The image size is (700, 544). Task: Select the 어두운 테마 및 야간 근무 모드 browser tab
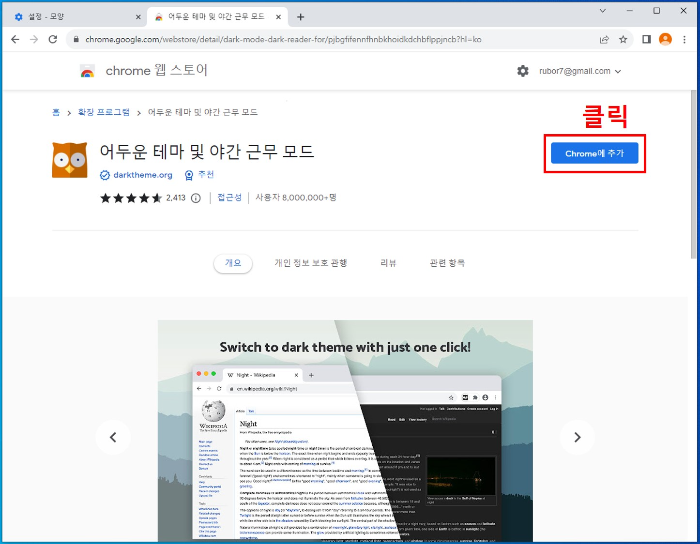217,17
